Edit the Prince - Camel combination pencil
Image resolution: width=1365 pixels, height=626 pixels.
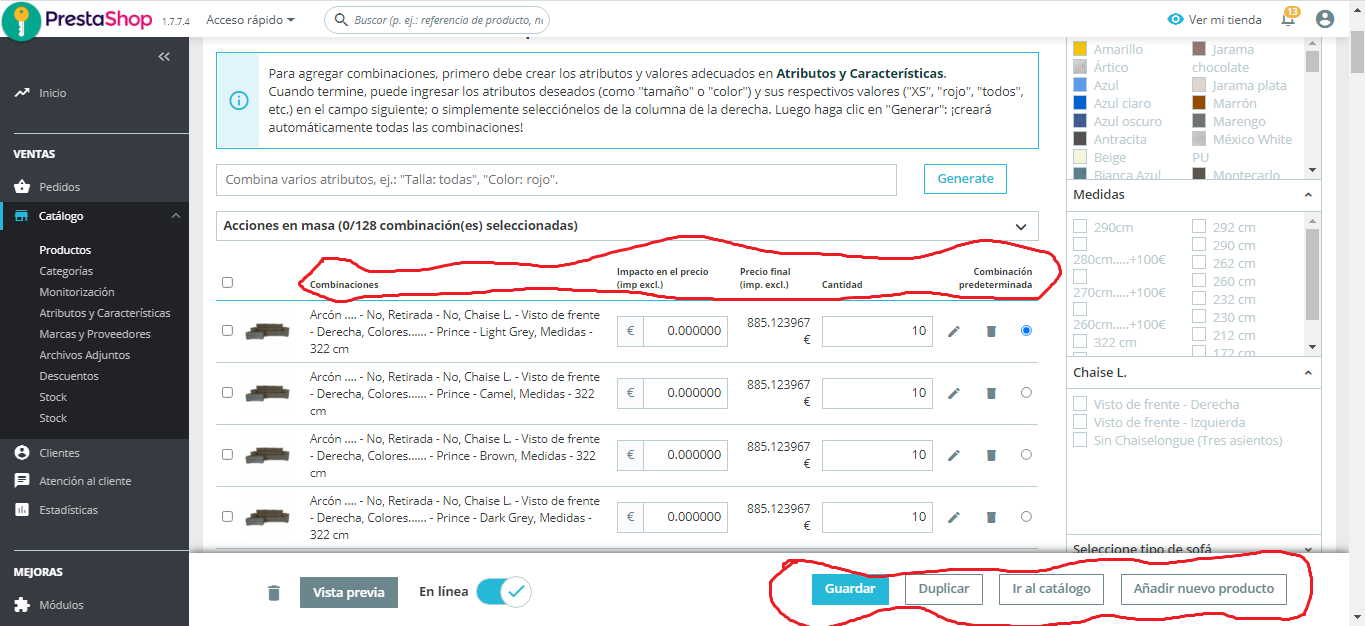pos(954,393)
